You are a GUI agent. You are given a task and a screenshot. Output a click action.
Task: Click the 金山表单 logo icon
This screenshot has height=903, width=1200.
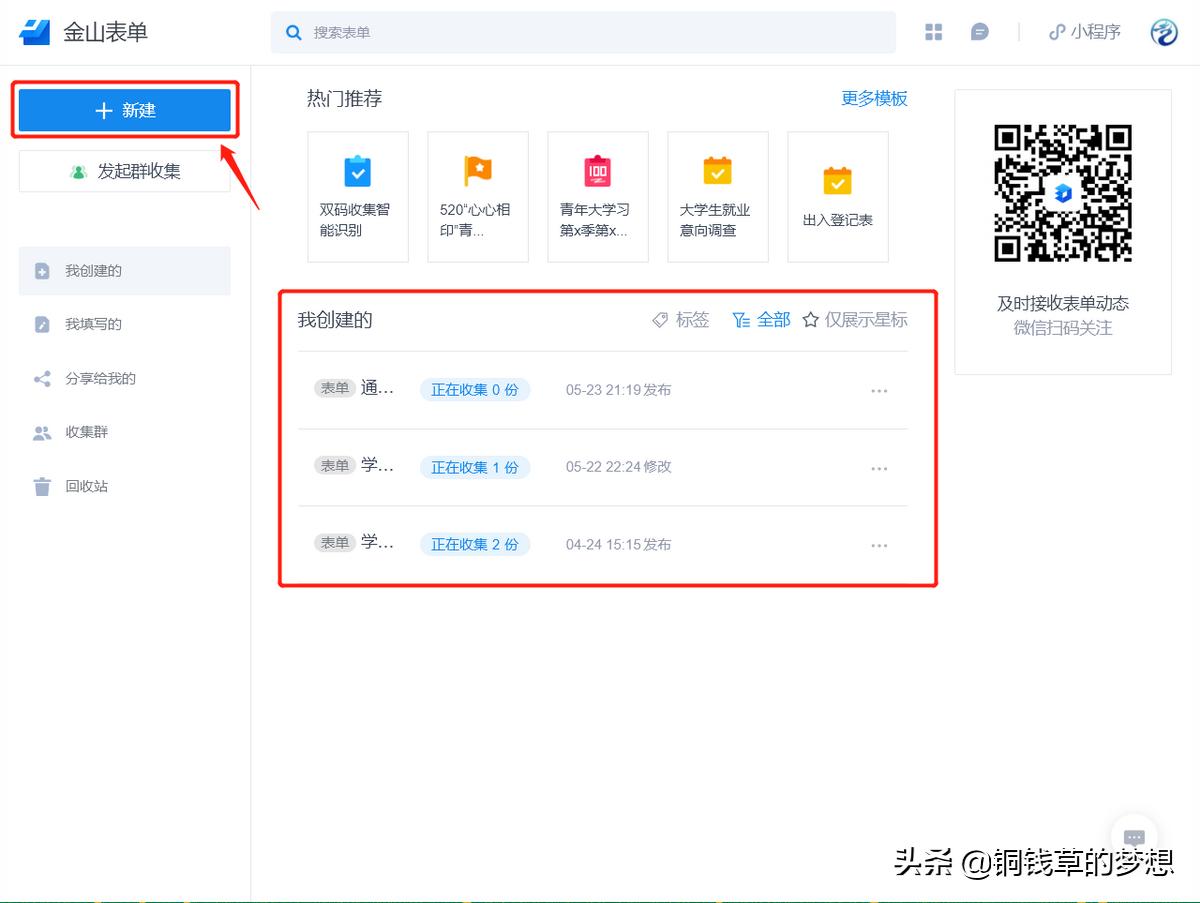pos(35,32)
